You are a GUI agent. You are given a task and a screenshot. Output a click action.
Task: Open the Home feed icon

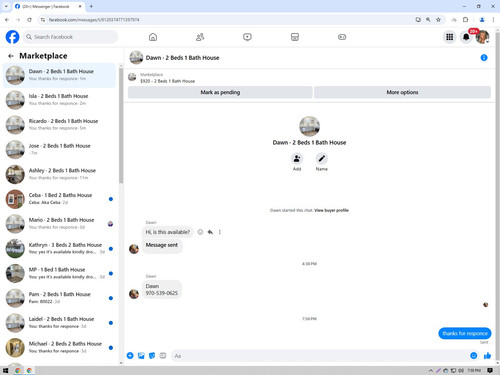pos(153,37)
